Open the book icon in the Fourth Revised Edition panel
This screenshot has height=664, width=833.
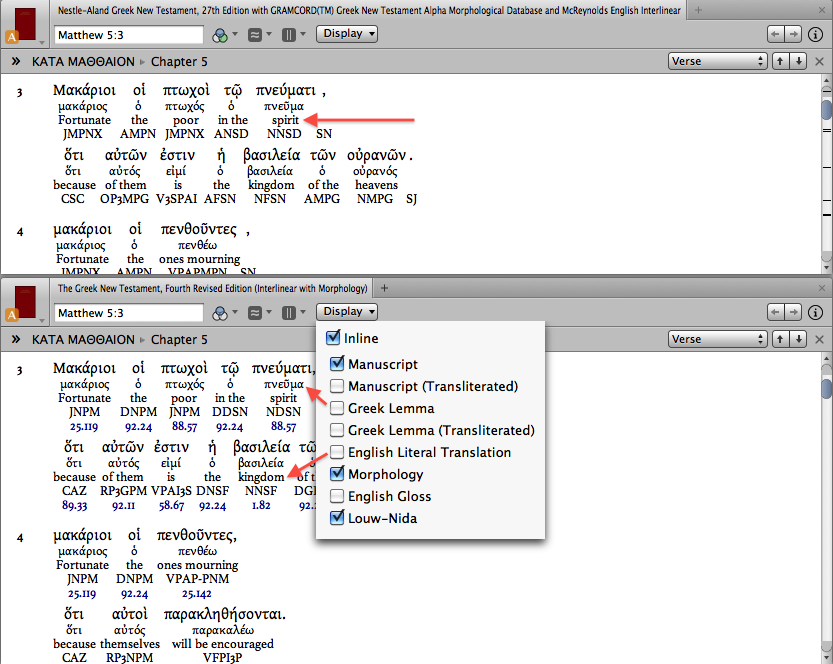coord(25,303)
